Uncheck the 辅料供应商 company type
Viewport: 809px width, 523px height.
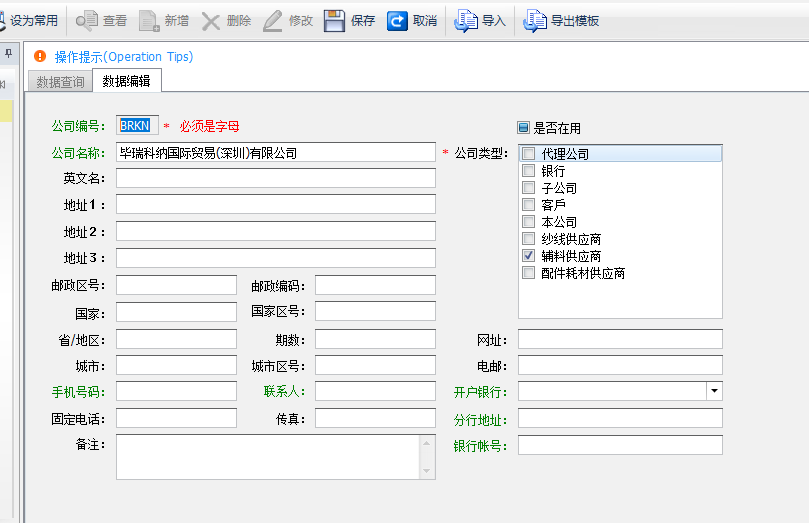pyautogui.click(x=528, y=255)
